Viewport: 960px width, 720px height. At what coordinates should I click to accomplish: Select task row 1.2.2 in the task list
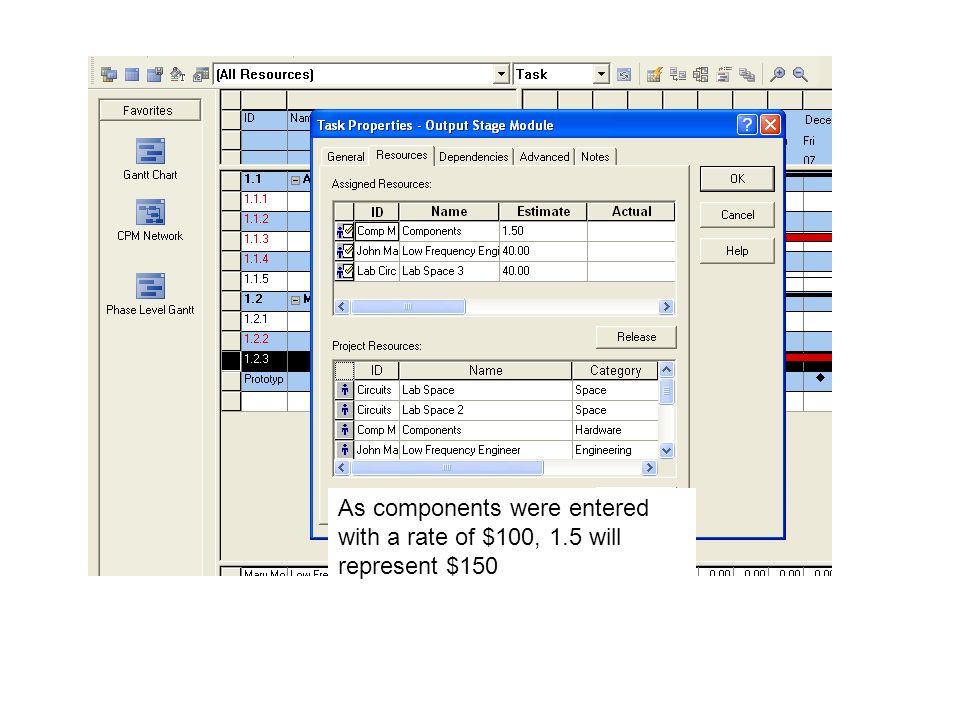264,340
